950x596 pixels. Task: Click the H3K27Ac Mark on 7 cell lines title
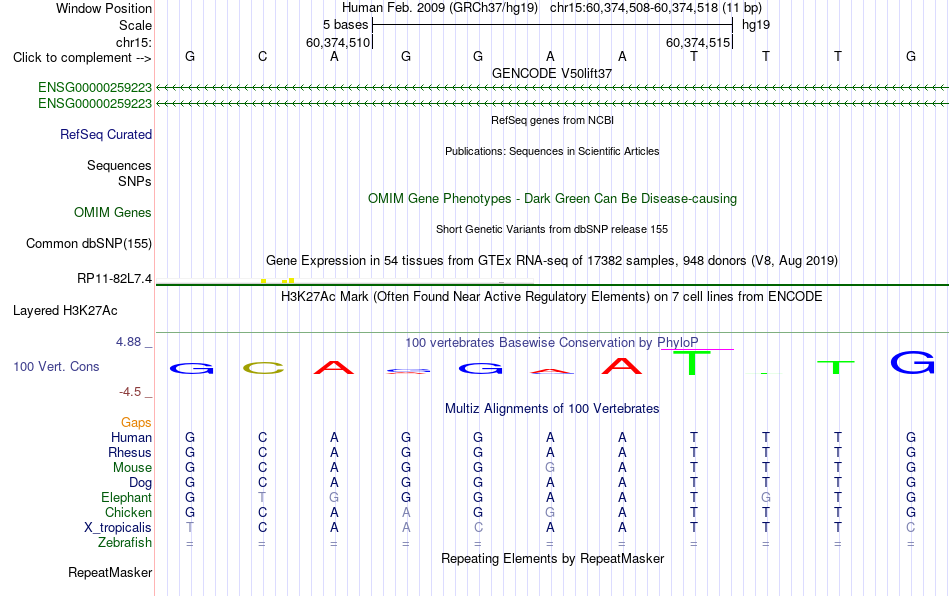point(552,297)
